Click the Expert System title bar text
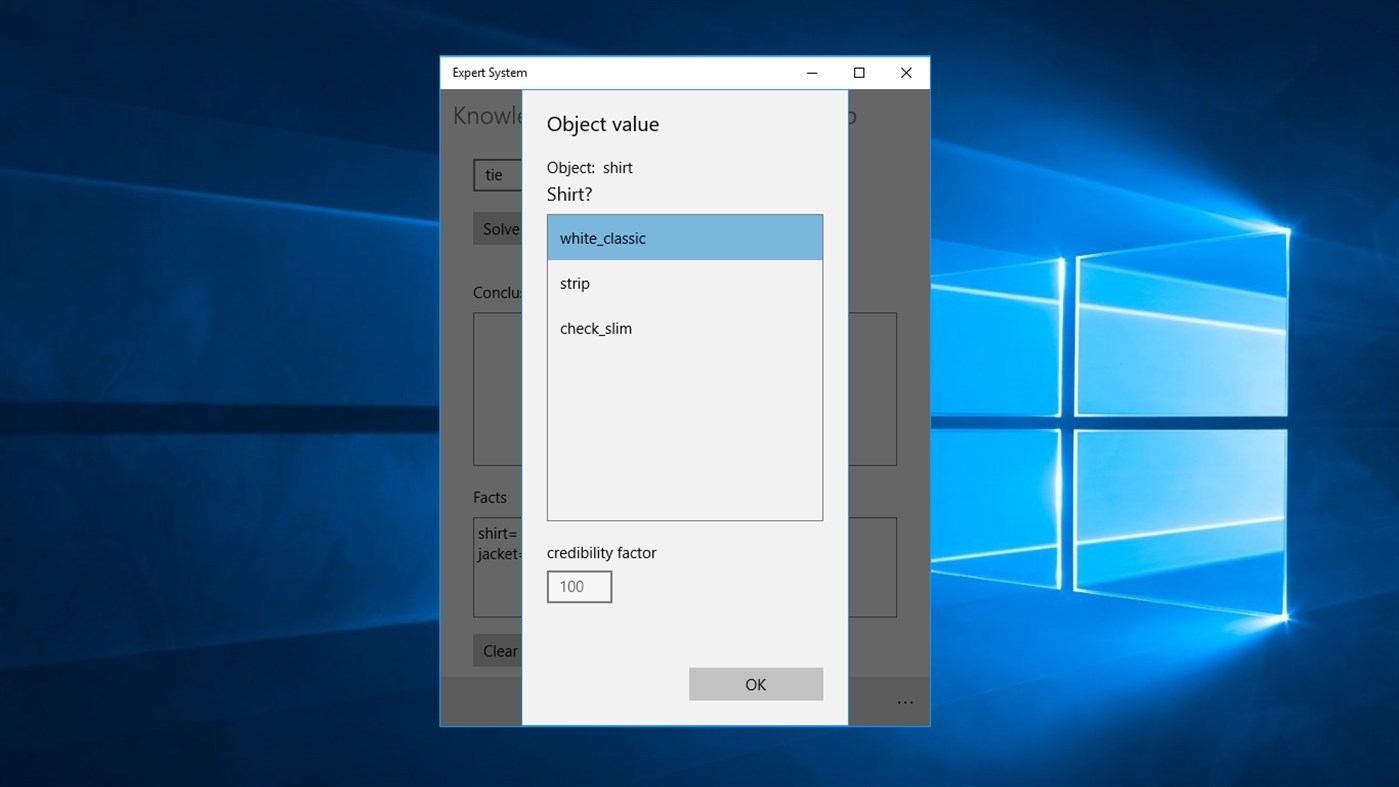The height and width of the screenshot is (787, 1399). 489,72
